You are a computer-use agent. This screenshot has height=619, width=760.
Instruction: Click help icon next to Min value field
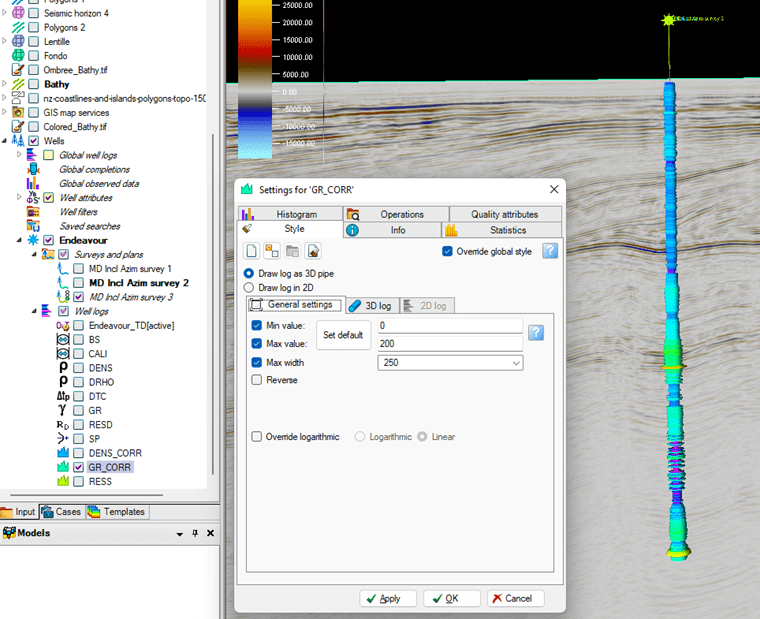point(536,333)
